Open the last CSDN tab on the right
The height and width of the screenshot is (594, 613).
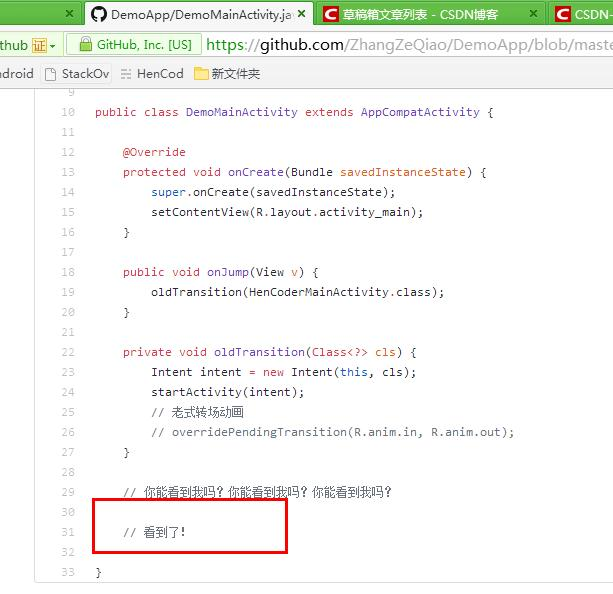click(581, 14)
